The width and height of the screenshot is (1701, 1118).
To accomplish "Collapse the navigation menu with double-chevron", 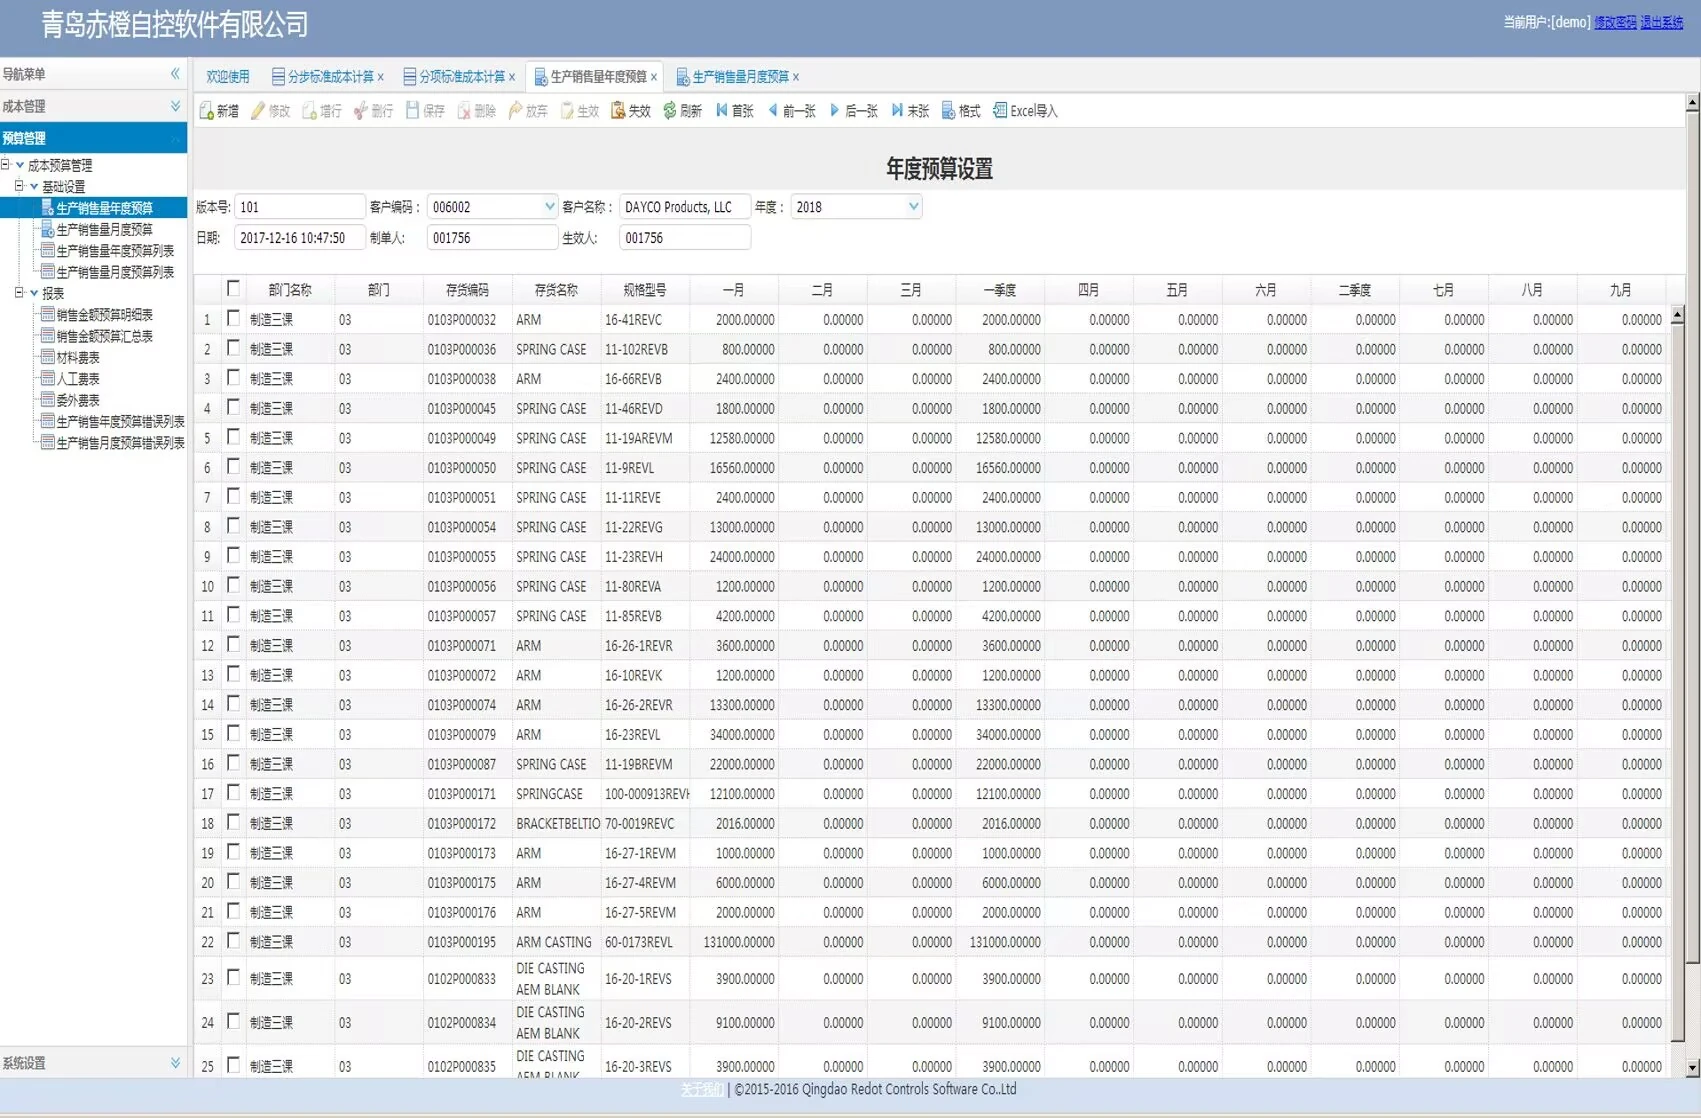I will (175, 74).
